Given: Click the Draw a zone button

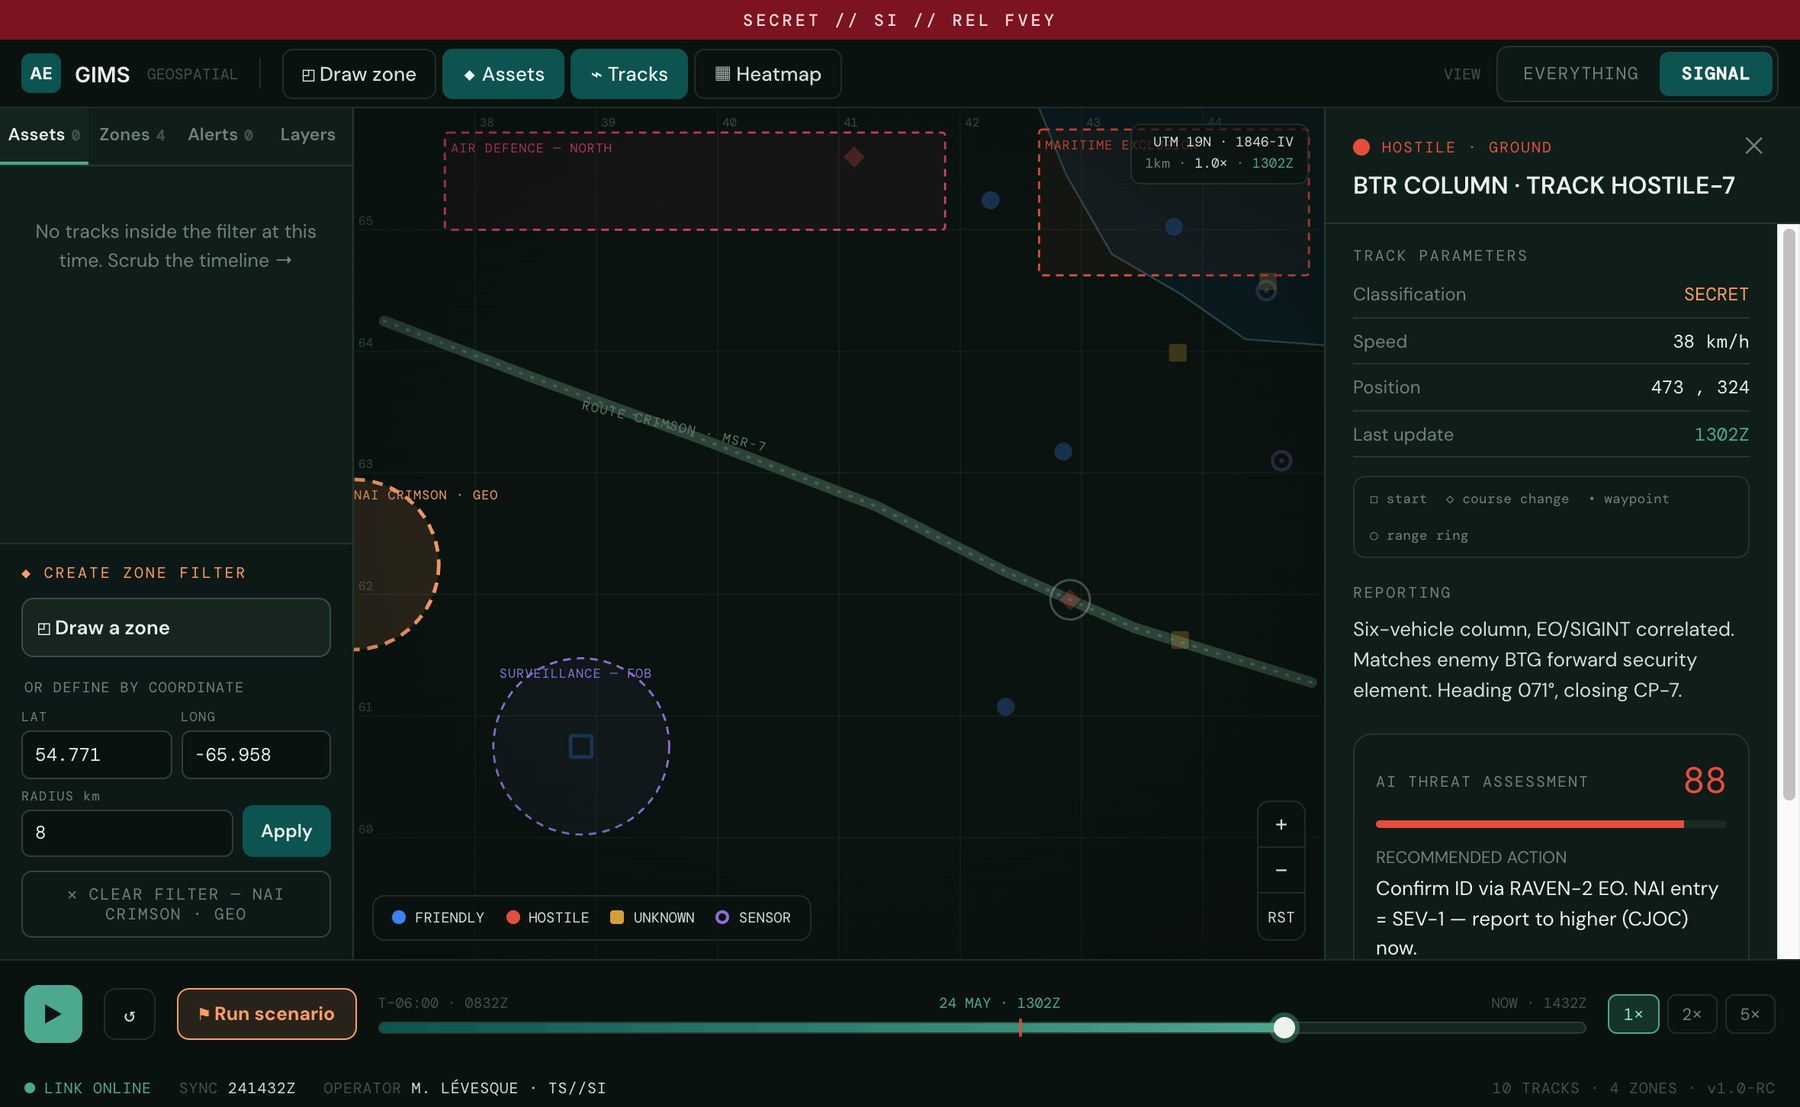Looking at the screenshot, I should (176, 628).
